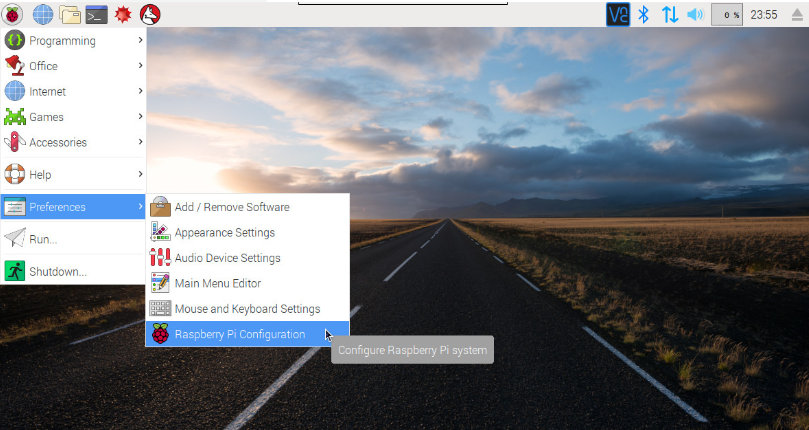
Task: Open the Raspberry Pi main menu
Action: (12, 14)
